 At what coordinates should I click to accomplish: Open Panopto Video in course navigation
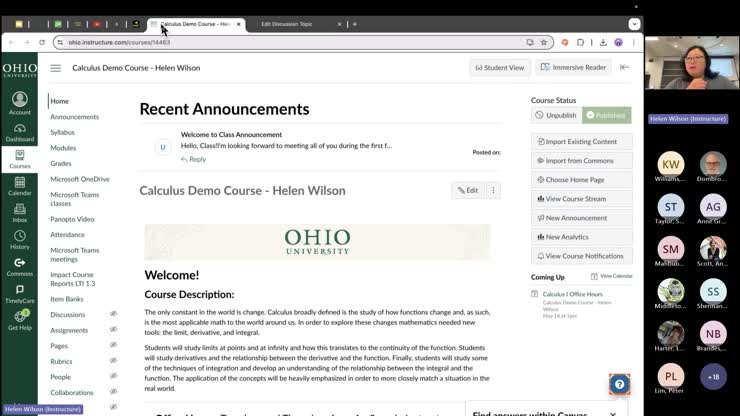(72, 219)
